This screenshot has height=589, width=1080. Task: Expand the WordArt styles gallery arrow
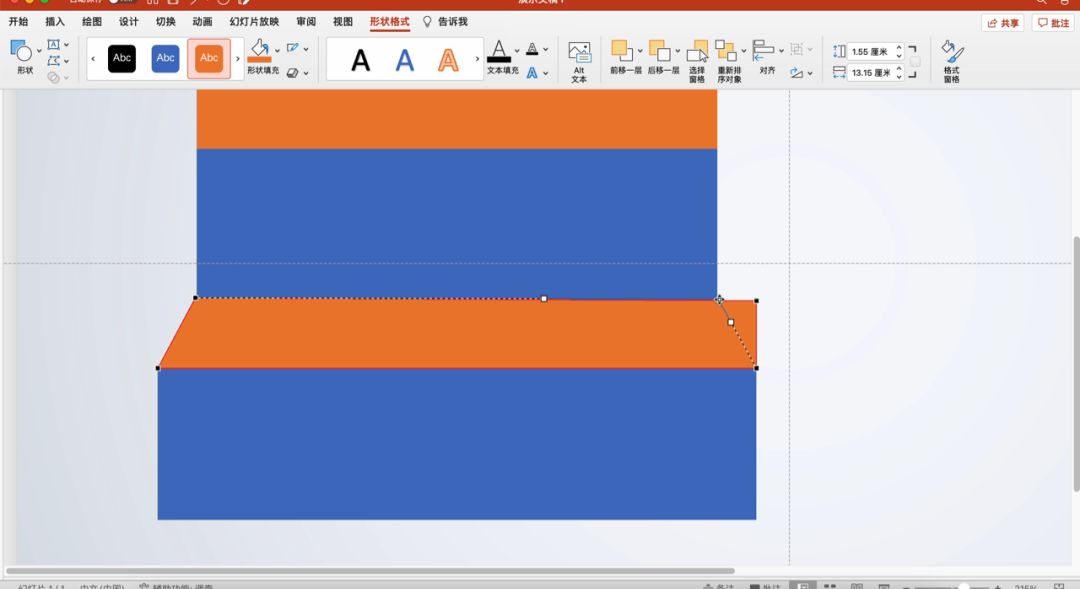click(477, 59)
